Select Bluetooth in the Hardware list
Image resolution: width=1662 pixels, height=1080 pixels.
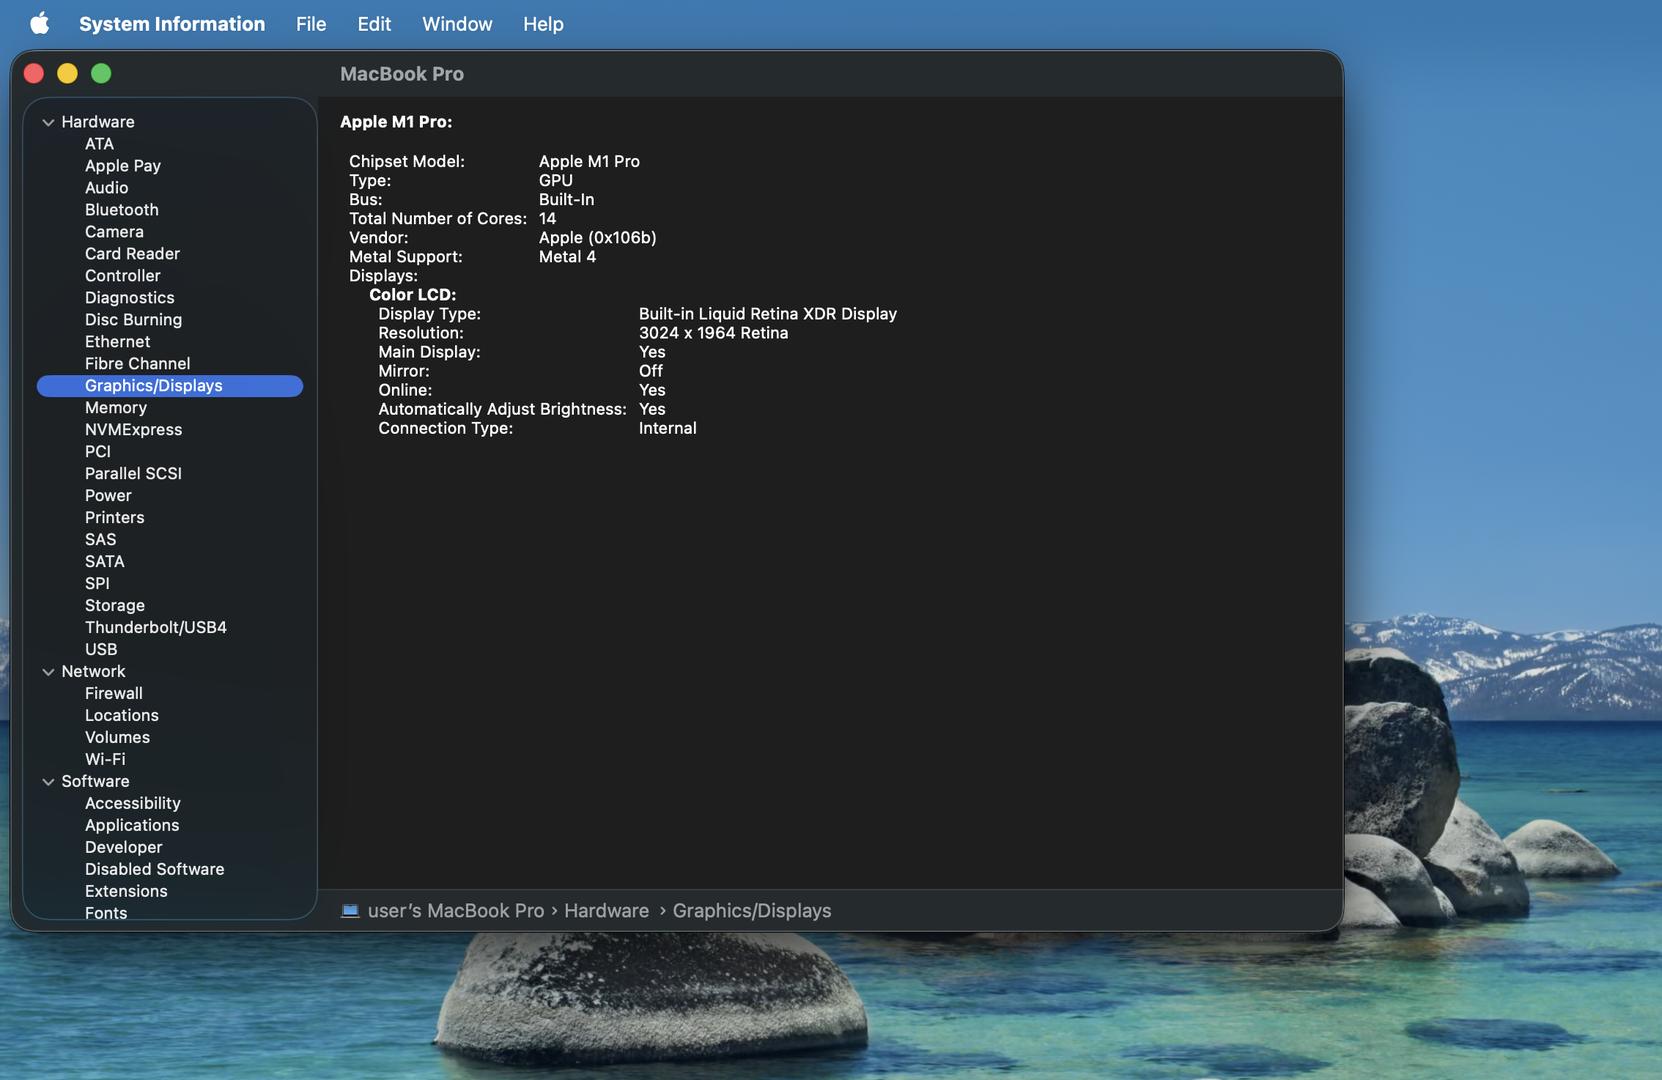coord(122,209)
